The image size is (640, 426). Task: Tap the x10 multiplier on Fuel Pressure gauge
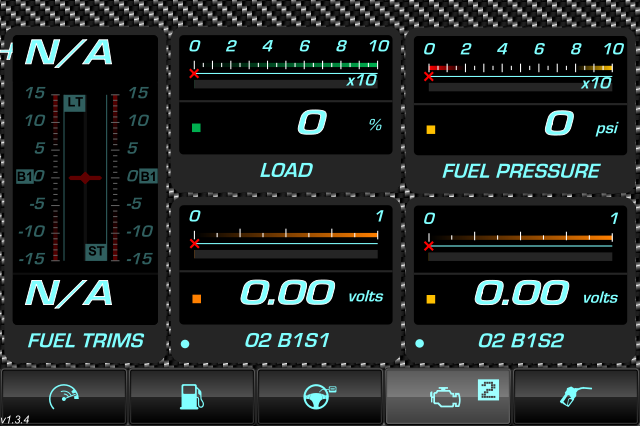(x=596, y=84)
